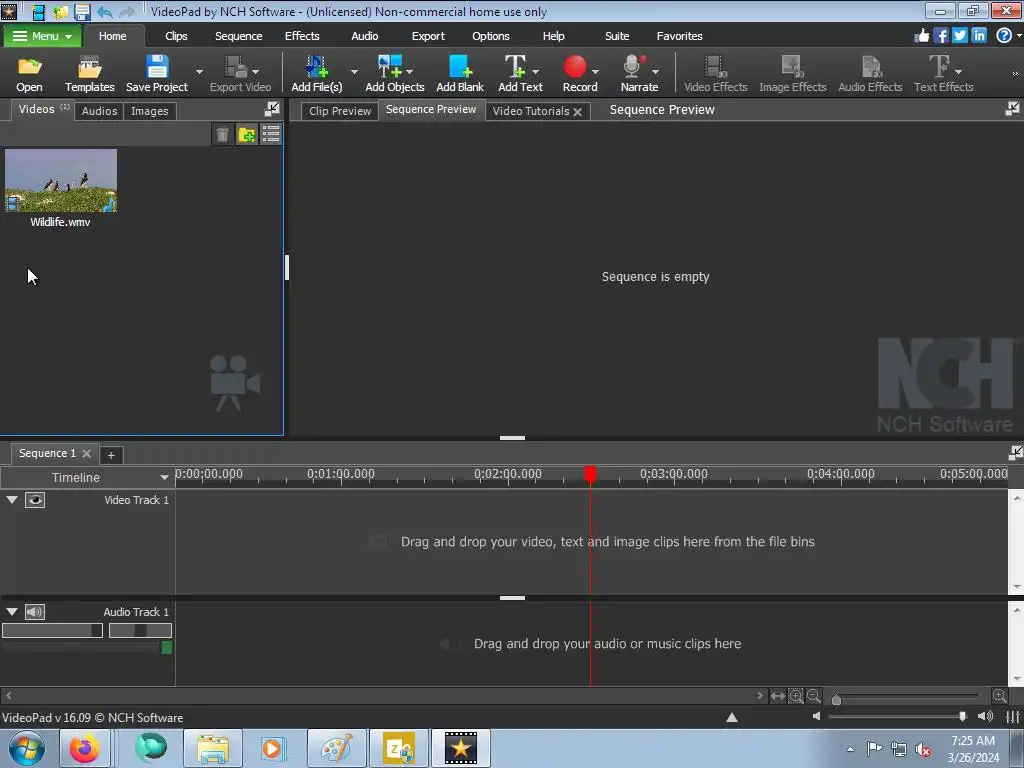Screen dimensions: 1024x768
Task: Click the trash delete icon in bin
Action: (x=222, y=135)
